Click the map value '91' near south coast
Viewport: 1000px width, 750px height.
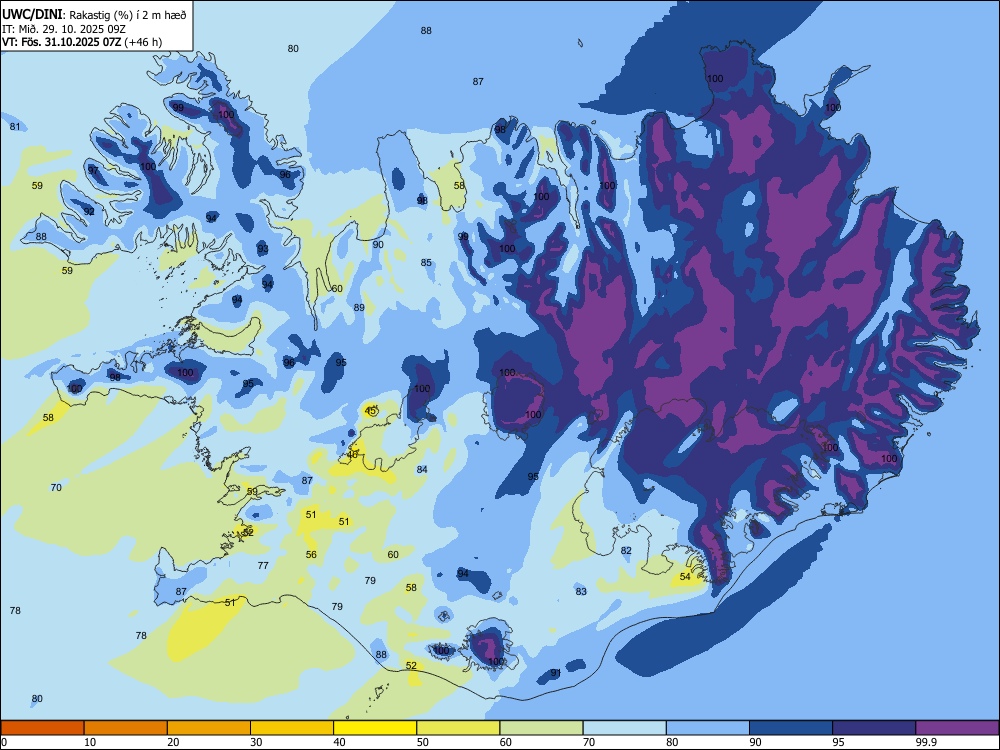555,673
